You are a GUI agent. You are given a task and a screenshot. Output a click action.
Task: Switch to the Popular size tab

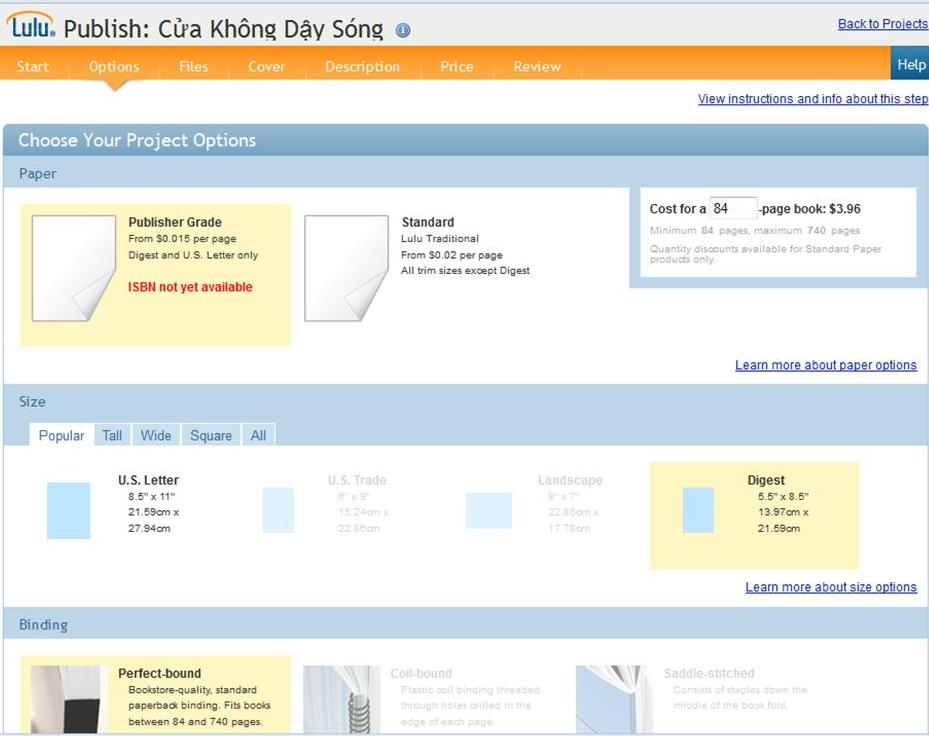click(x=61, y=436)
